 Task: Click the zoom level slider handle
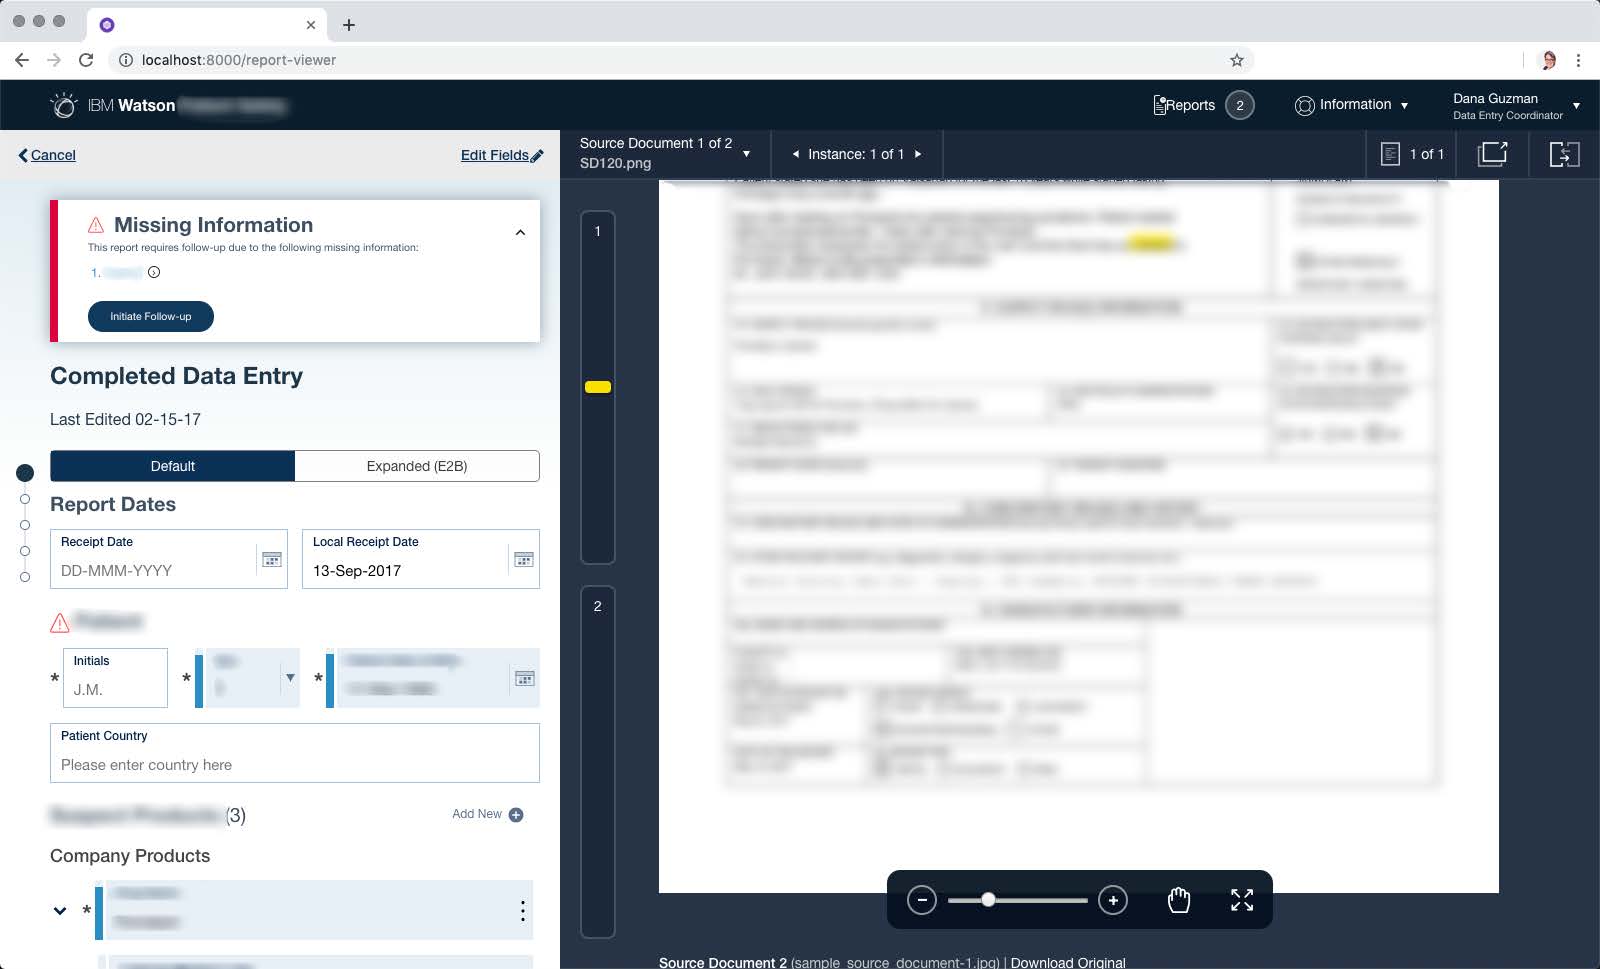coord(988,900)
